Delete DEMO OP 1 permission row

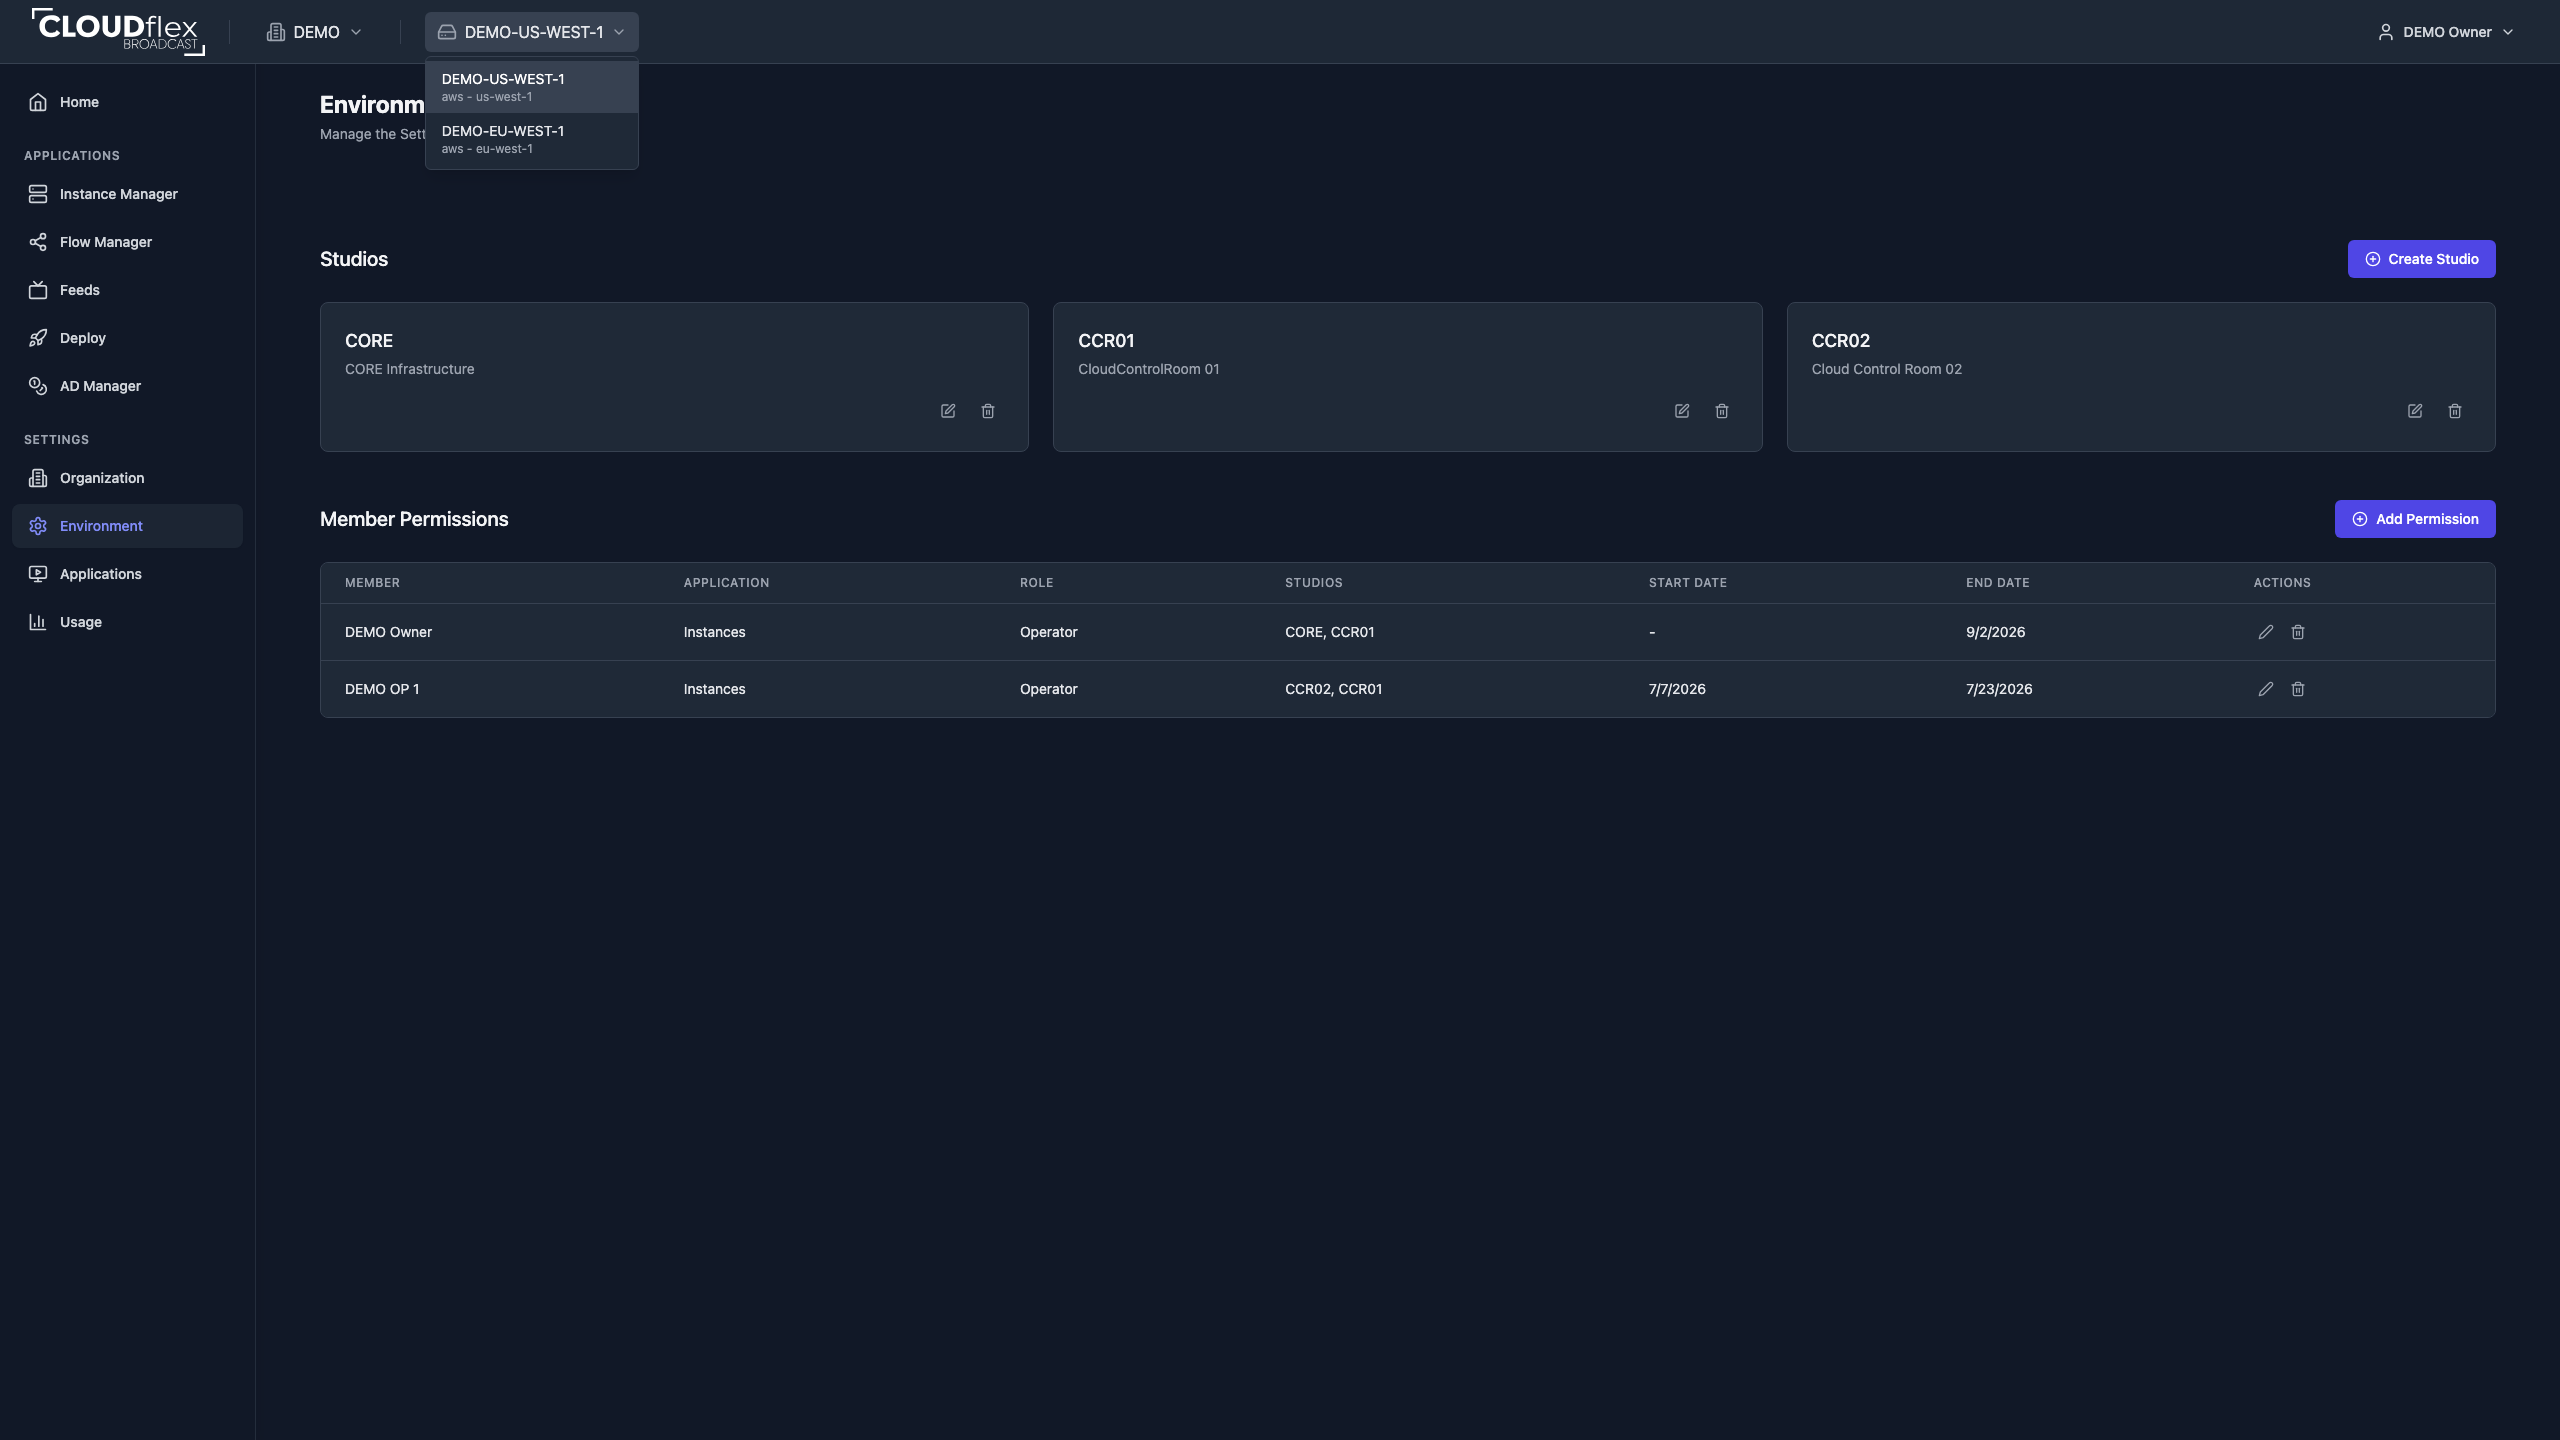(x=2298, y=689)
